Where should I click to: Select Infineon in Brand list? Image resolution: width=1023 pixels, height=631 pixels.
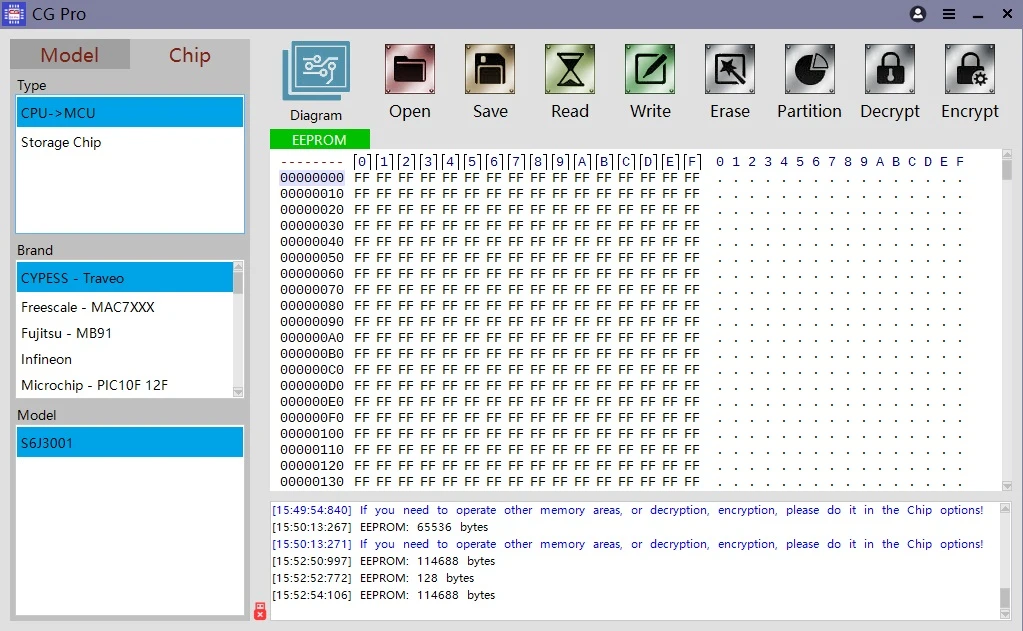click(124, 359)
